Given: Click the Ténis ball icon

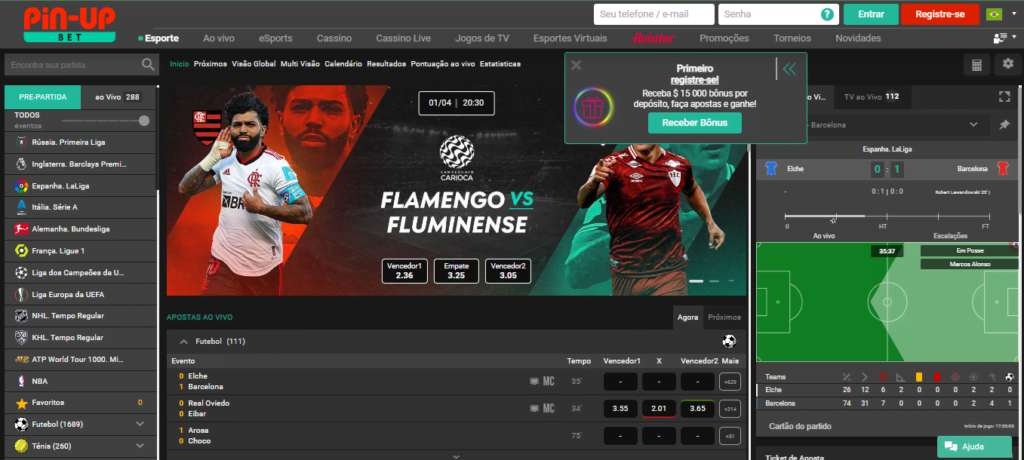Looking at the screenshot, I should [21, 446].
